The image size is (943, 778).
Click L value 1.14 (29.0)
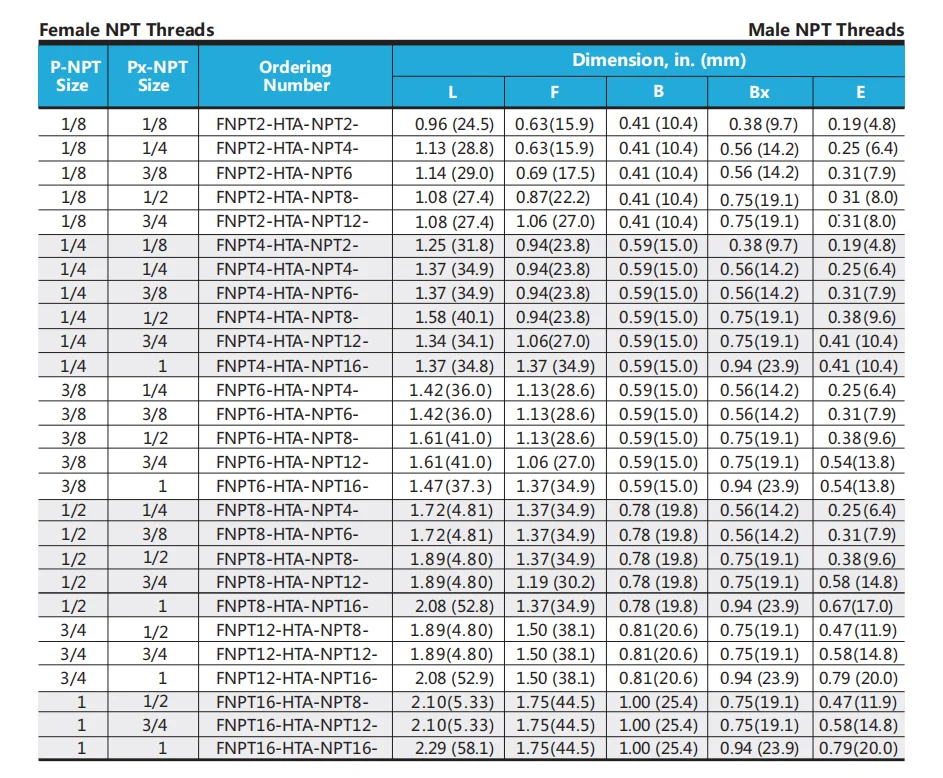[454, 173]
